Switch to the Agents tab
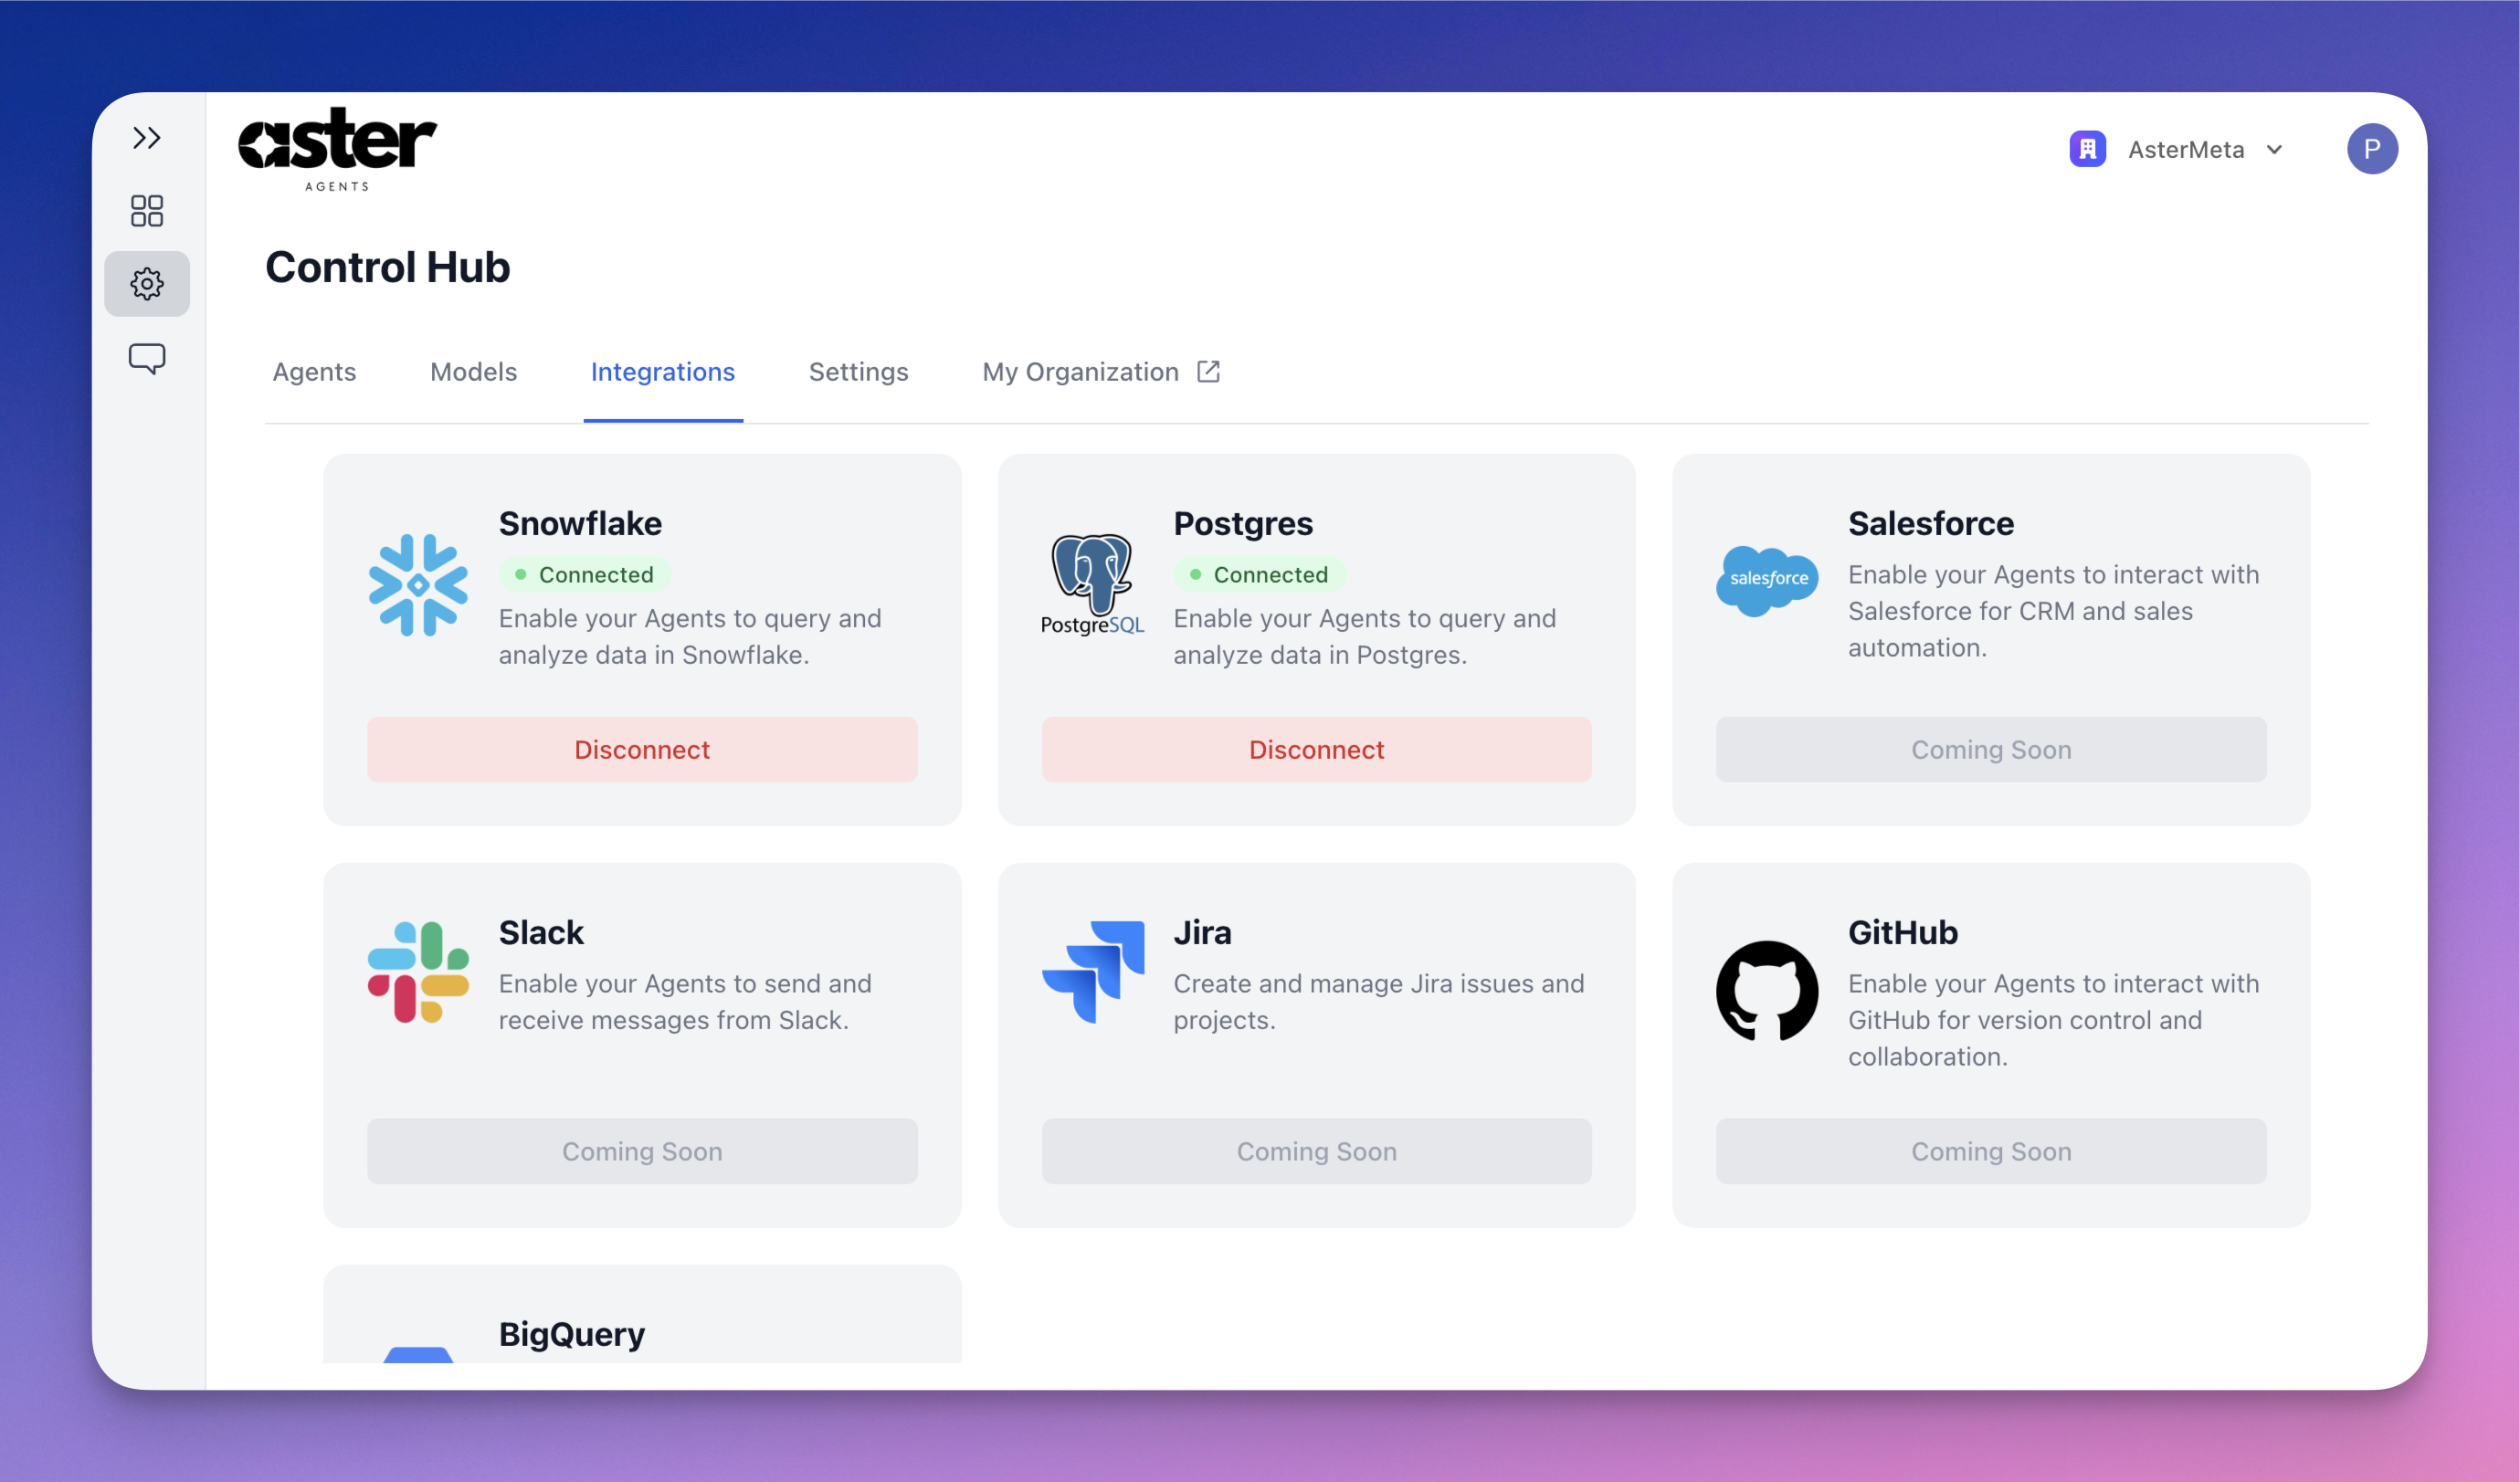Screen dimensions: 2520x1482 coord(314,372)
